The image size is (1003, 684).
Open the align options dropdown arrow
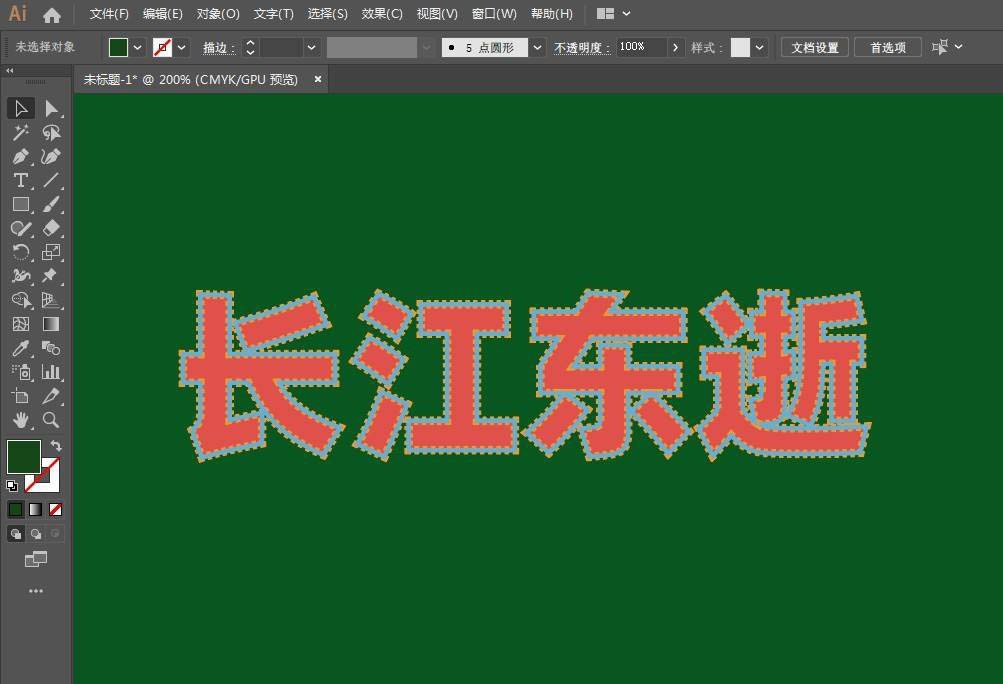click(958, 47)
